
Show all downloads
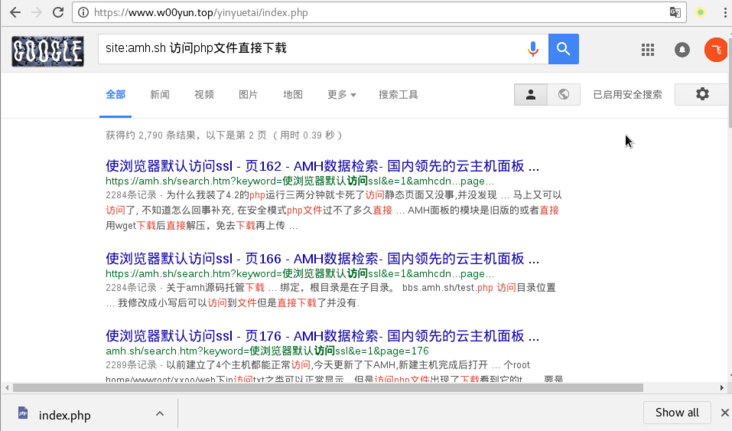pyautogui.click(x=677, y=413)
